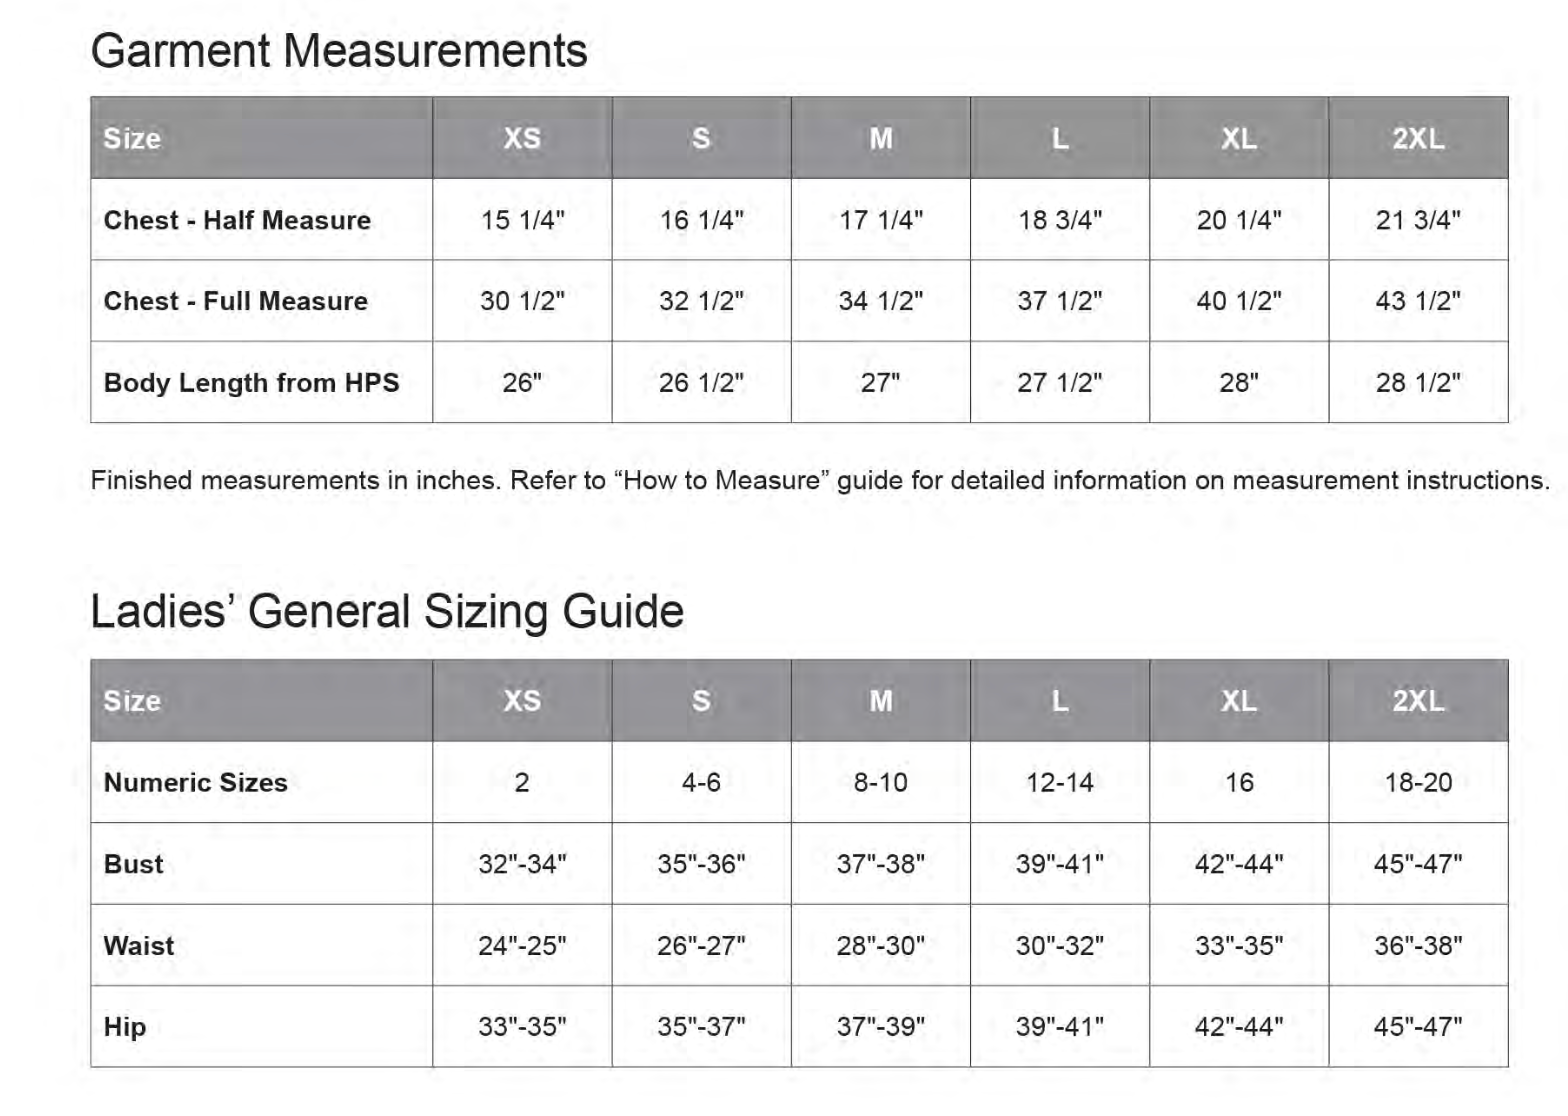Click the 36"-38" waist cell

coord(1418,946)
